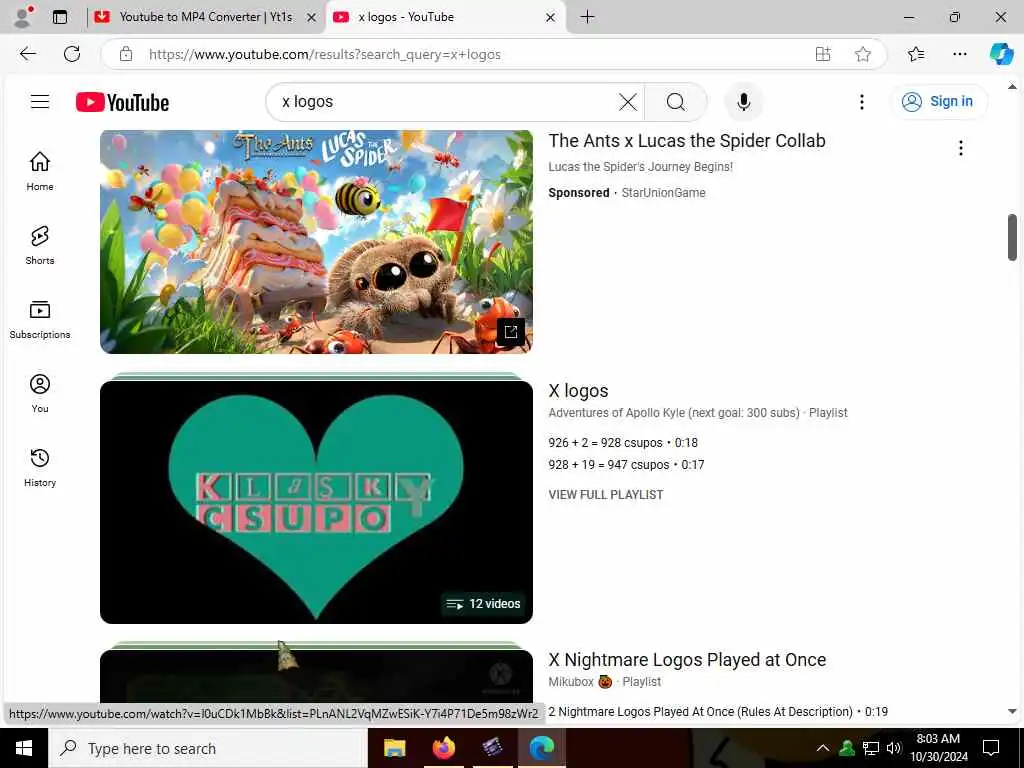Open History in the sidebar
The image size is (1024, 768).
pyautogui.click(x=40, y=468)
